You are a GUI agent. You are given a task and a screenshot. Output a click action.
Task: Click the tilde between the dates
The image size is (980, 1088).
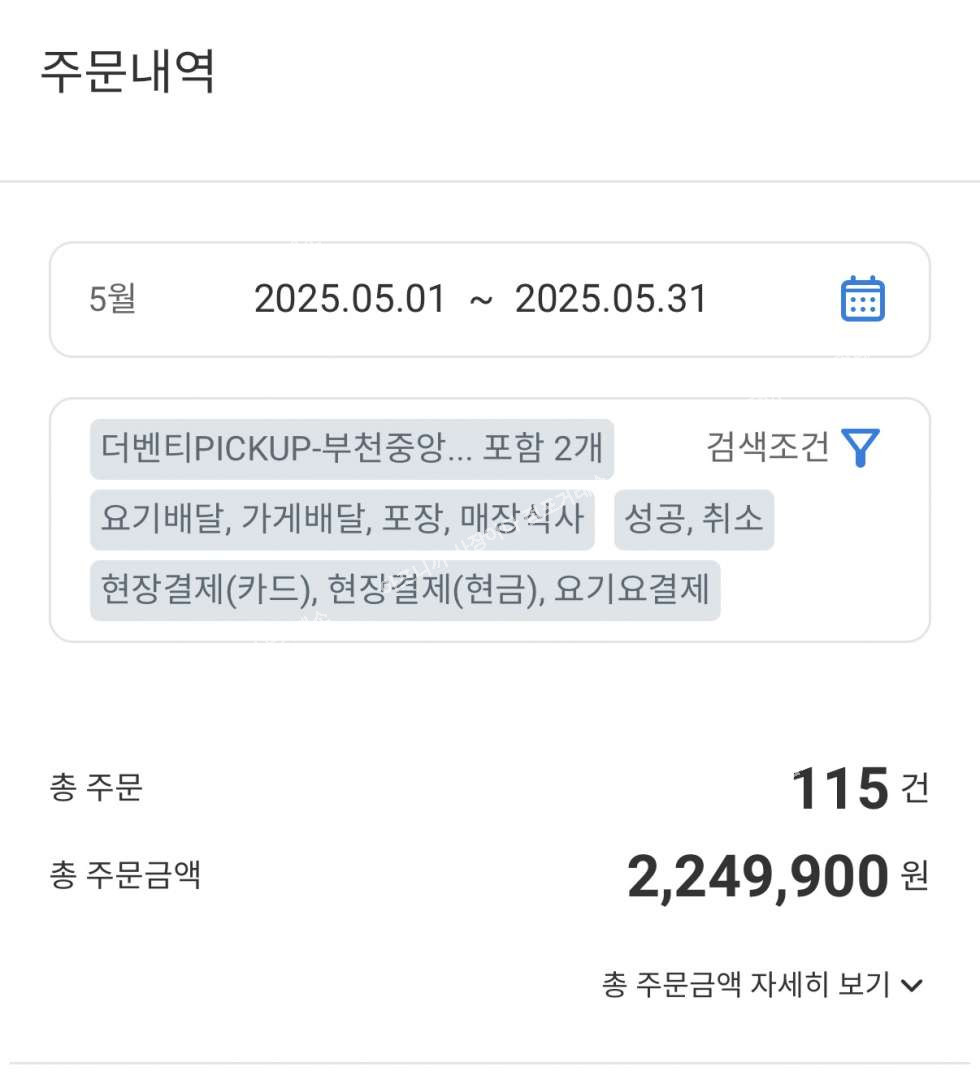click(x=480, y=299)
